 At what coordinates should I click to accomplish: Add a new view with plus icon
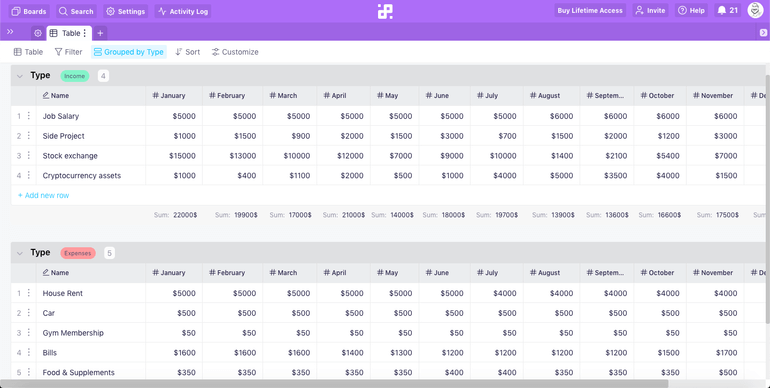100,33
